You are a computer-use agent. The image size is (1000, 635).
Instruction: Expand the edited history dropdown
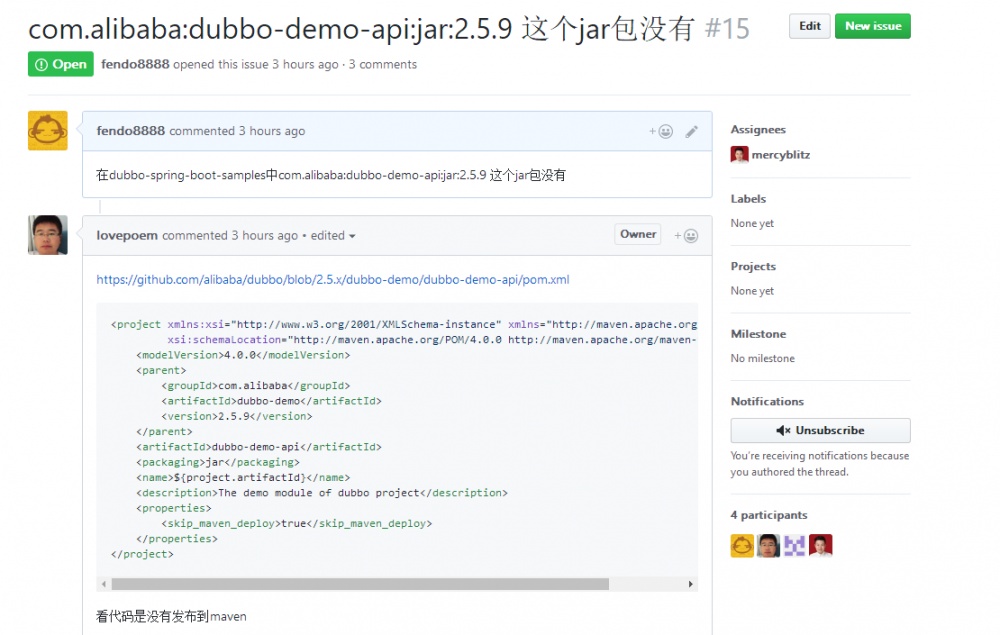pos(333,235)
